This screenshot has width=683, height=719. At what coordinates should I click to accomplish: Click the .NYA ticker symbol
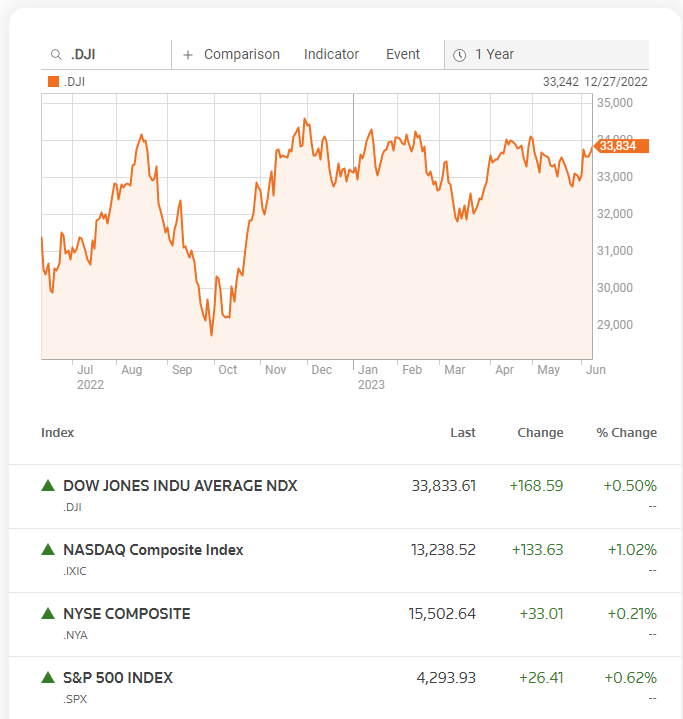click(75, 635)
